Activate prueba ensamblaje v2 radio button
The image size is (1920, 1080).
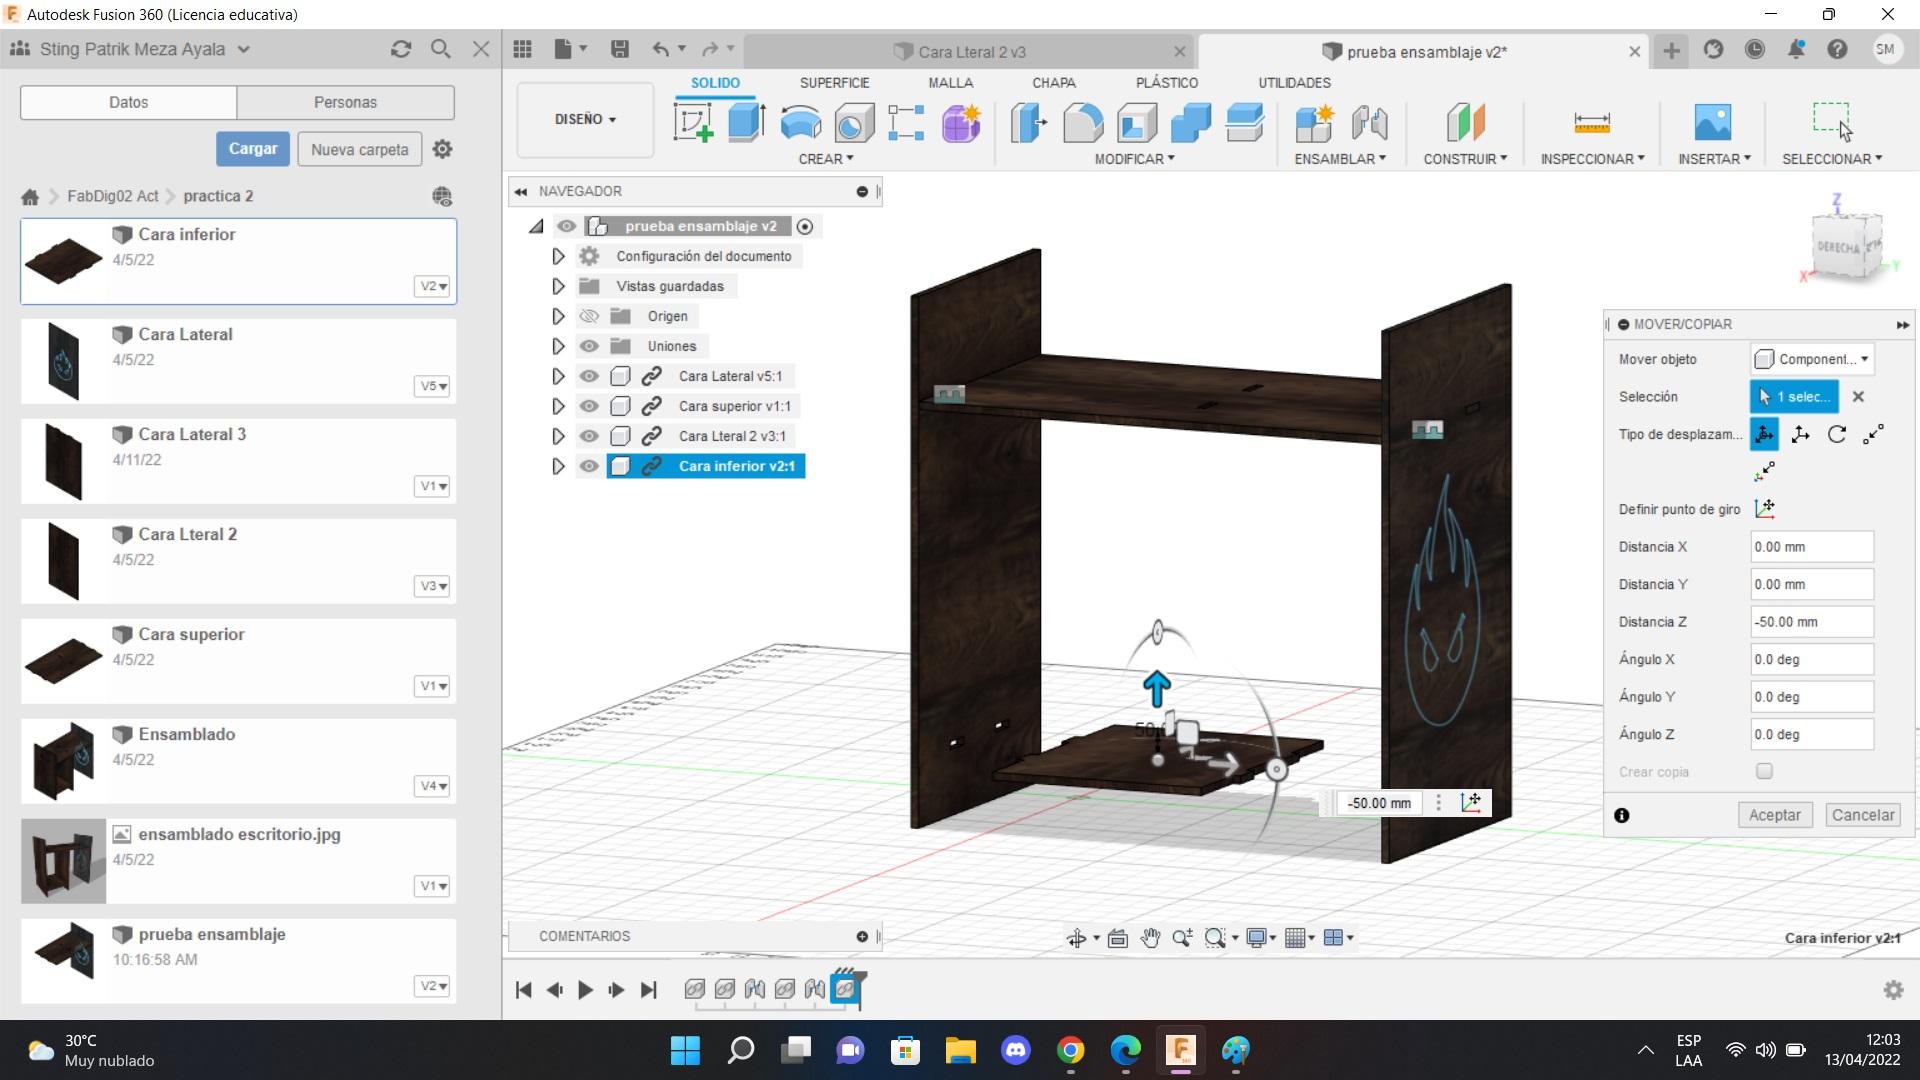[x=805, y=227]
